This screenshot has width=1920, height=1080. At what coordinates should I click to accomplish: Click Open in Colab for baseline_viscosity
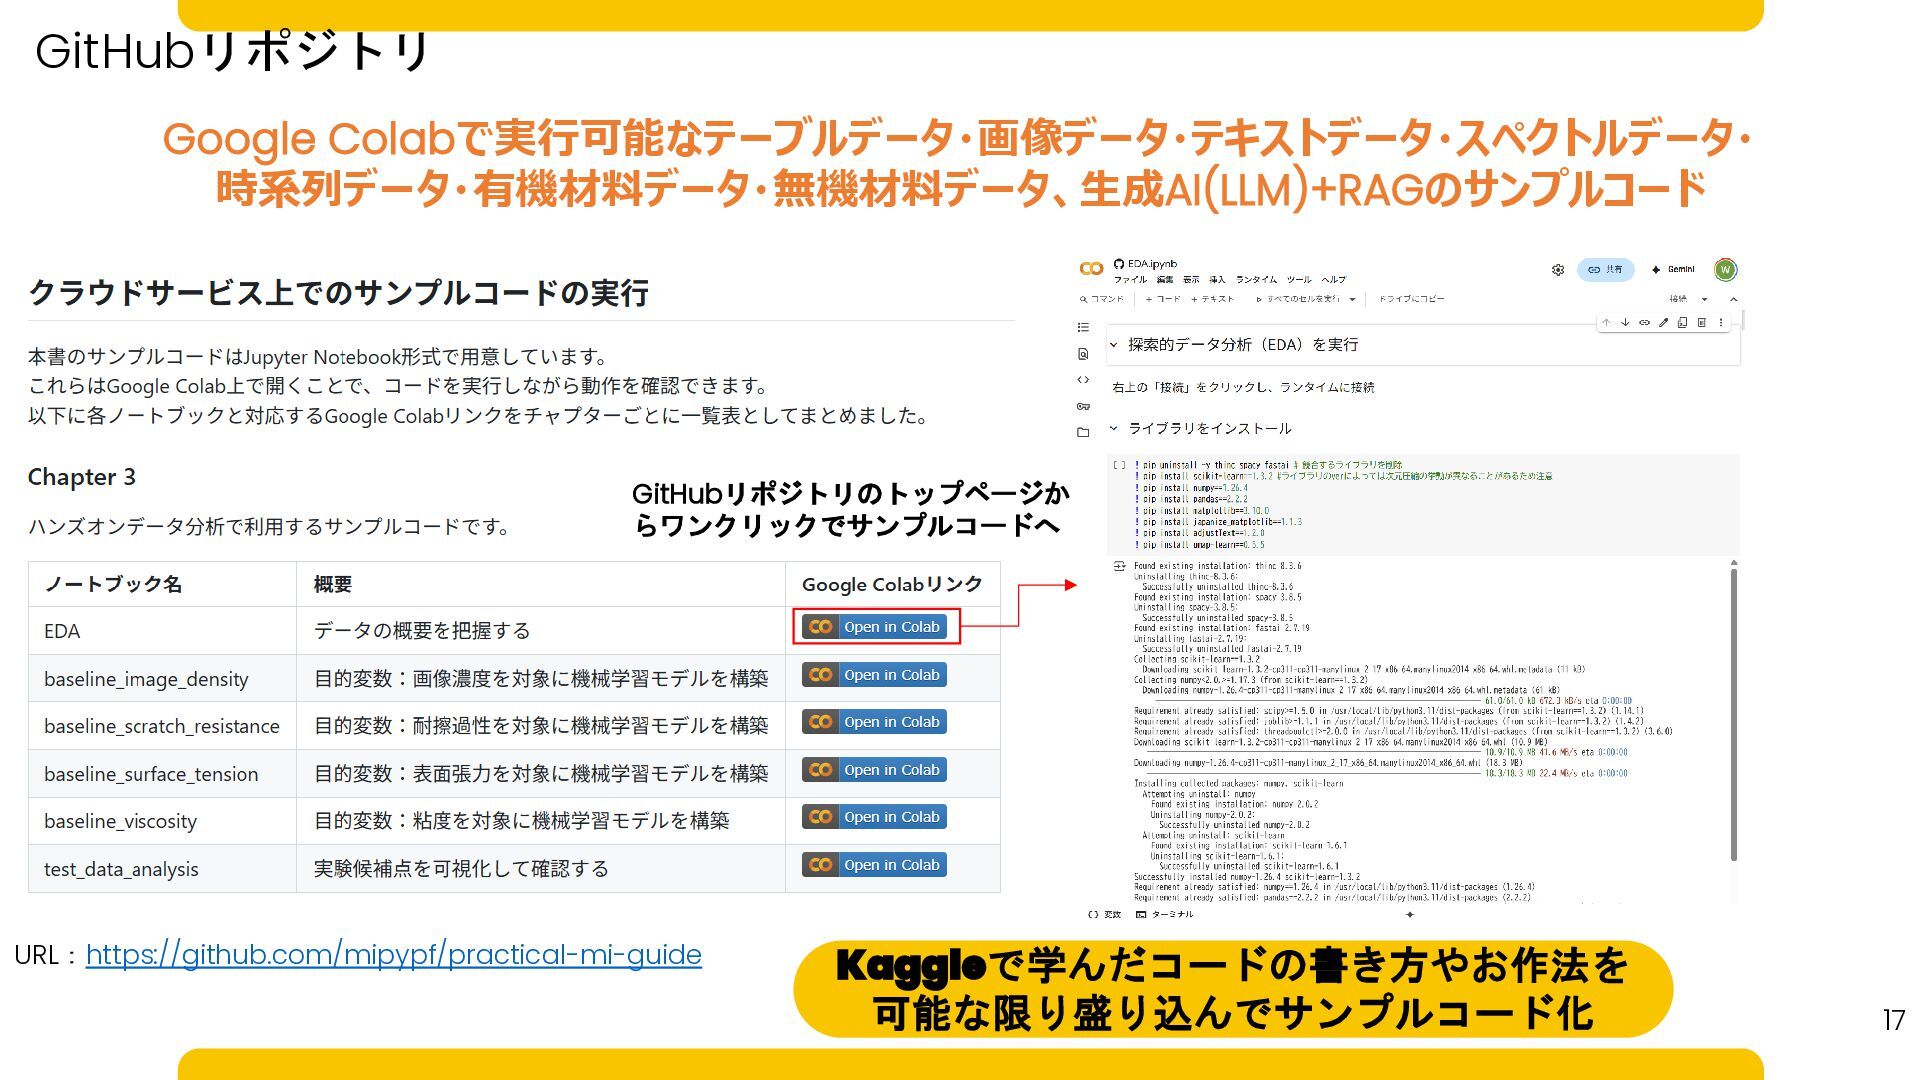[x=874, y=817]
